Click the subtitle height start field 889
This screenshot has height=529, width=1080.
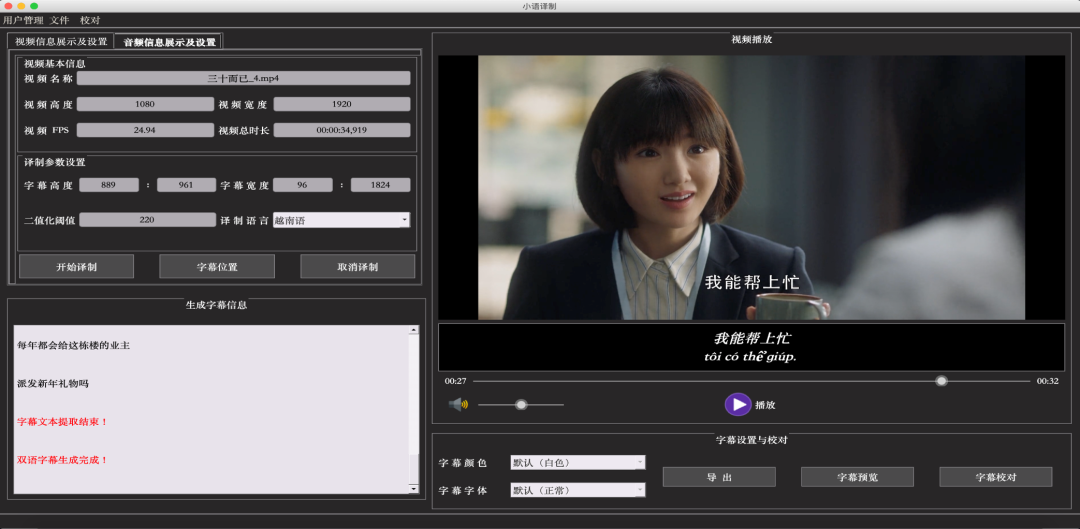tap(109, 185)
